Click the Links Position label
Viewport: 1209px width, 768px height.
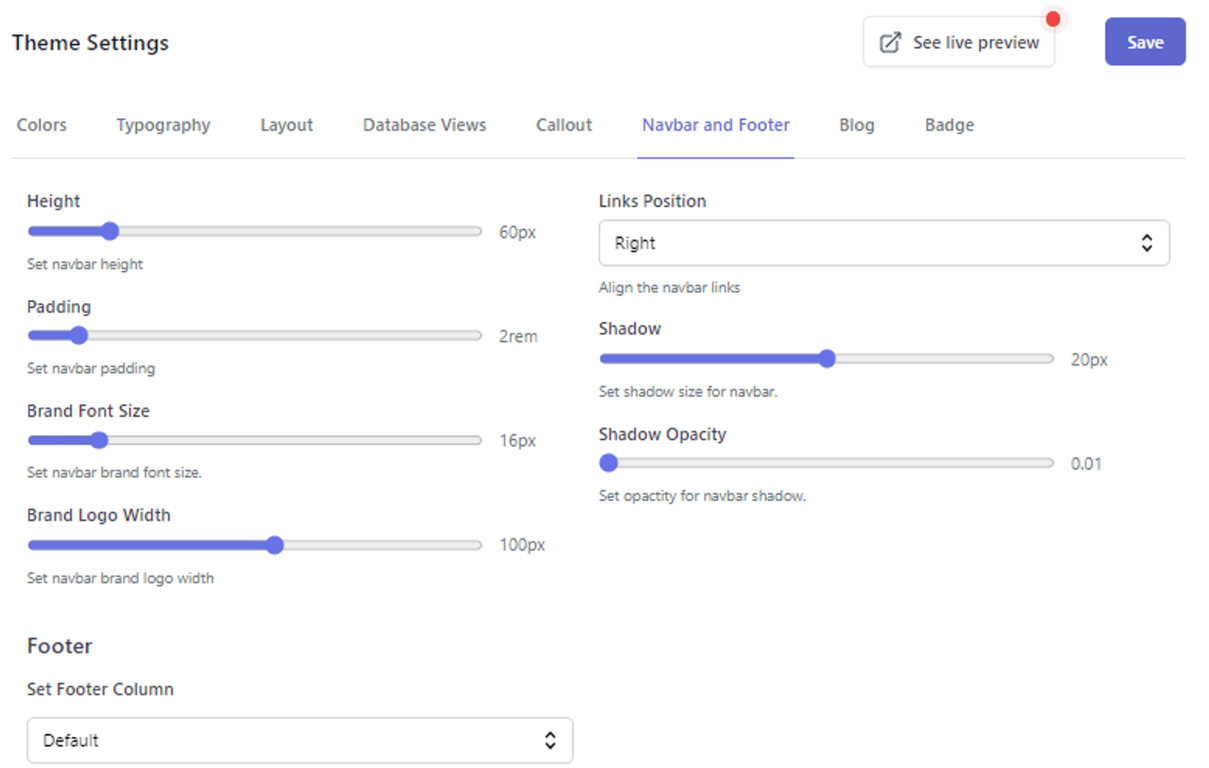tap(652, 201)
